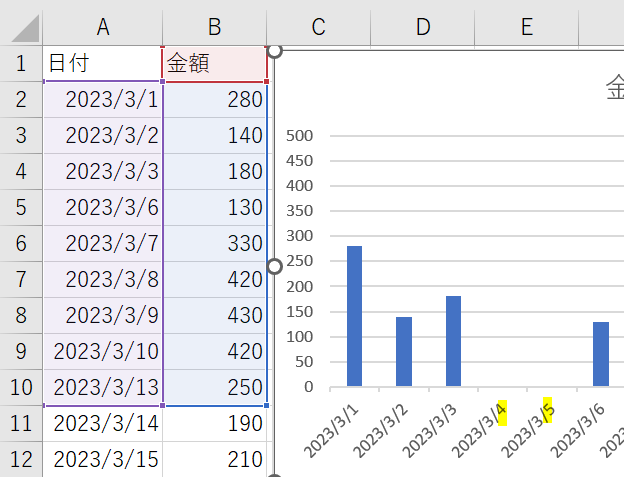Click the 金額 header cell

(x=214, y=63)
